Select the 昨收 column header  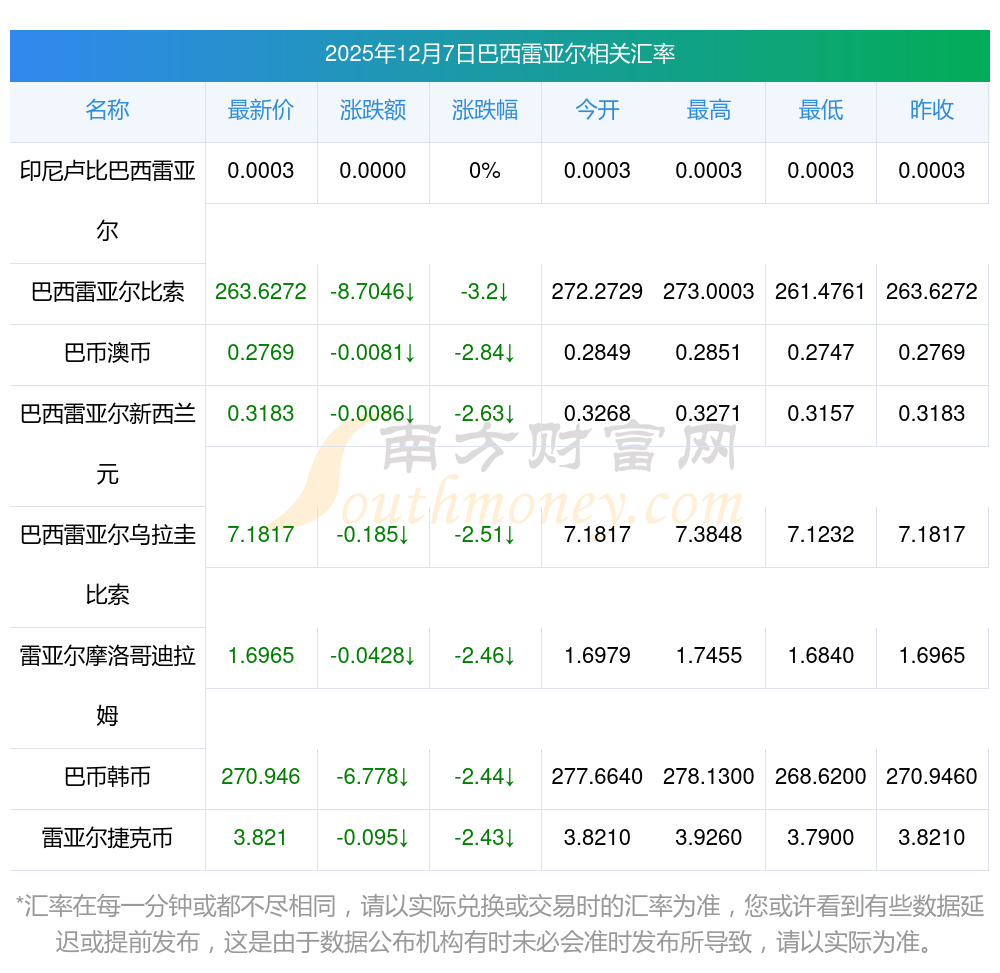tap(932, 110)
